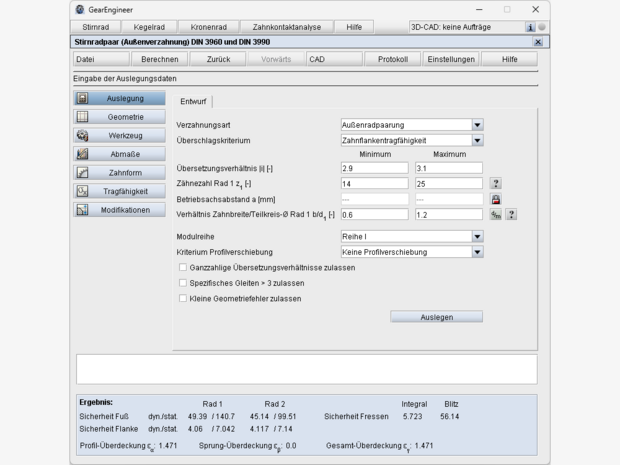This screenshot has height=465, width=620.
Task: Enable Ganzzahlige Übersetzungsverhältnisse zulassen
Action: 183,268
